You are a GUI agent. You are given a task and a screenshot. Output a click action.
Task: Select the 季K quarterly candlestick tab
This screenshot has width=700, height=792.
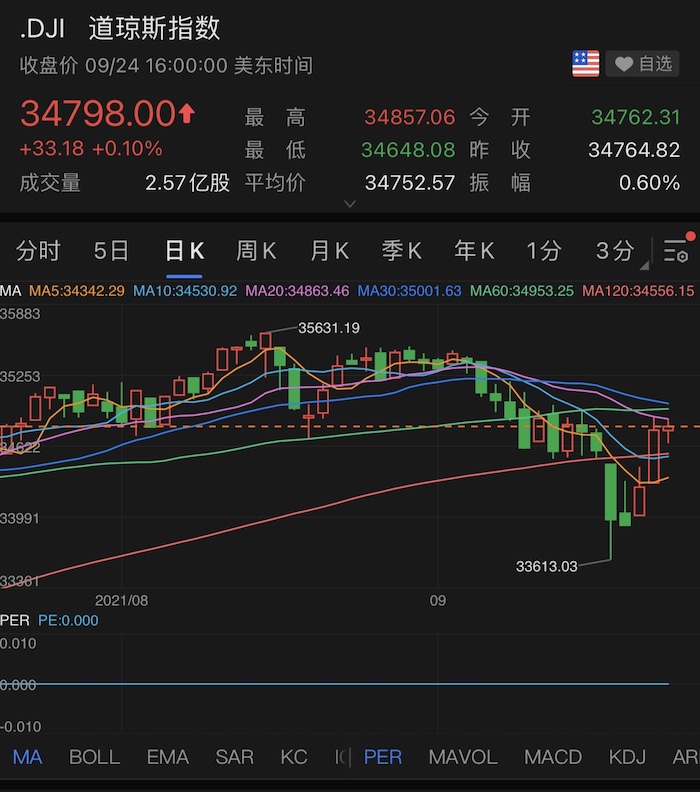pyautogui.click(x=402, y=251)
